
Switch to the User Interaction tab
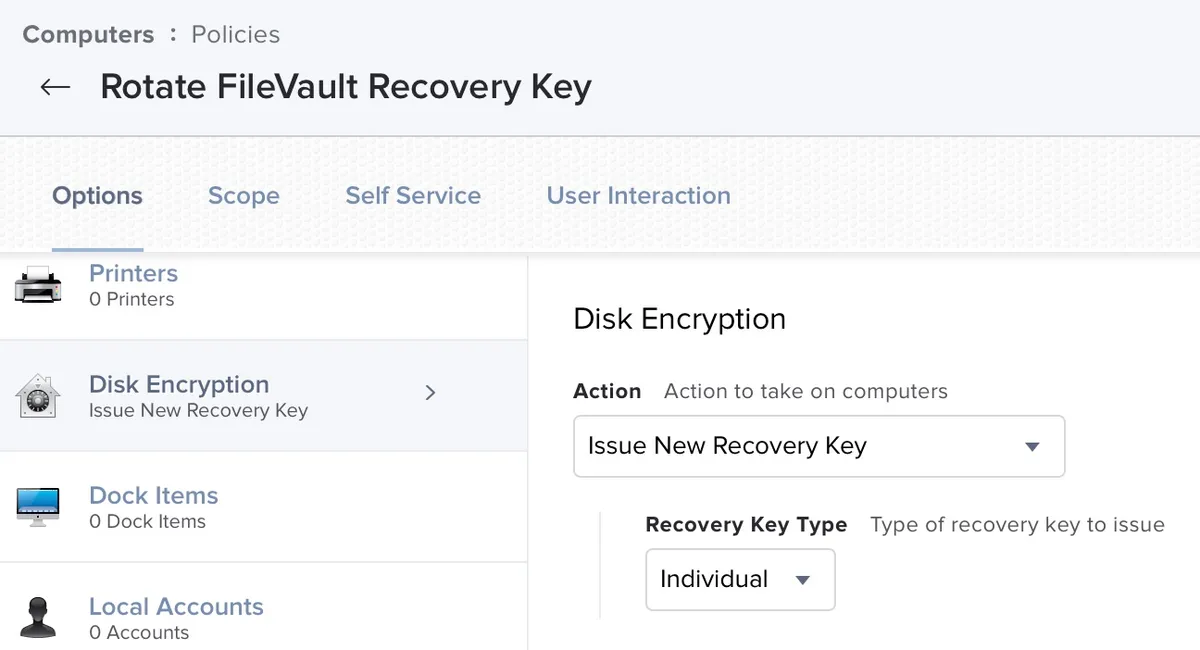(638, 196)
